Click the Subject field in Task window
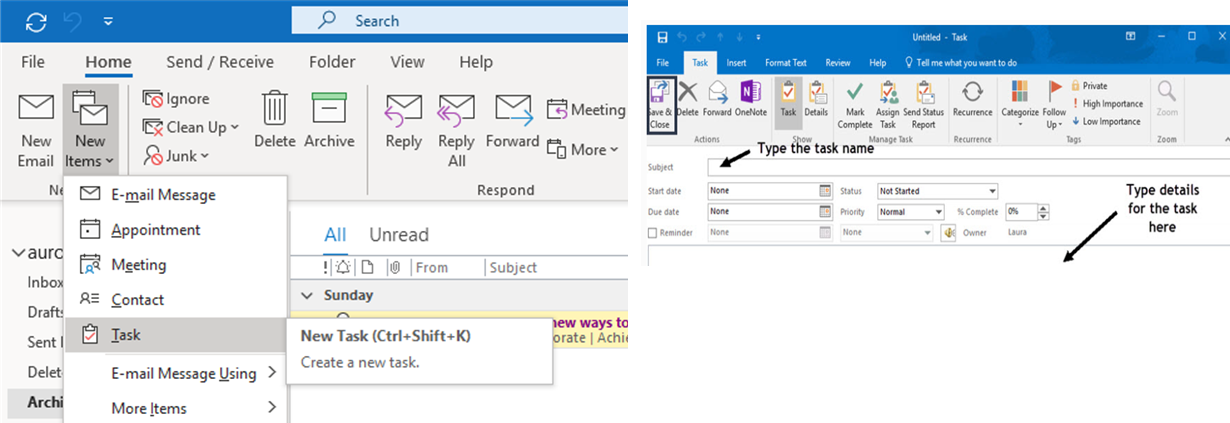The height and width of the screenshot is (423, 1230). click(x=968, y=167)
